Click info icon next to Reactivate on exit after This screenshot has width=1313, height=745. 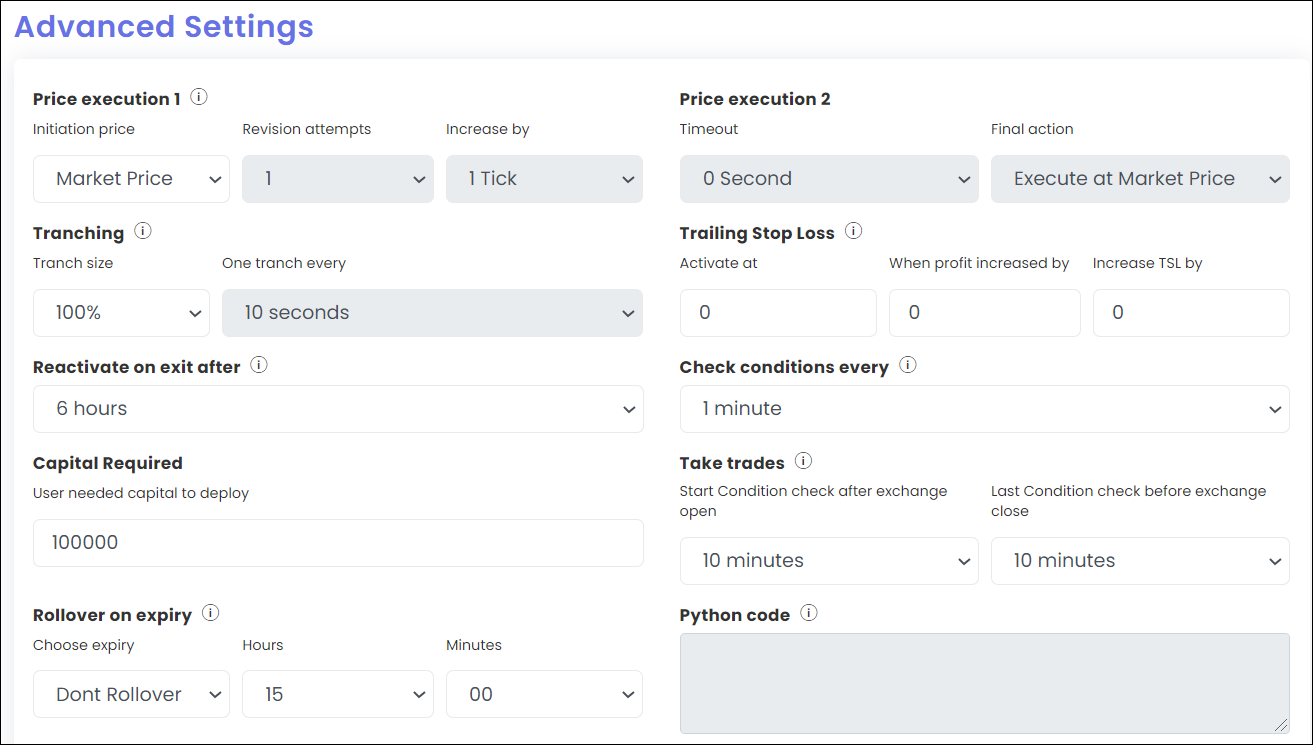coord(259,365)
